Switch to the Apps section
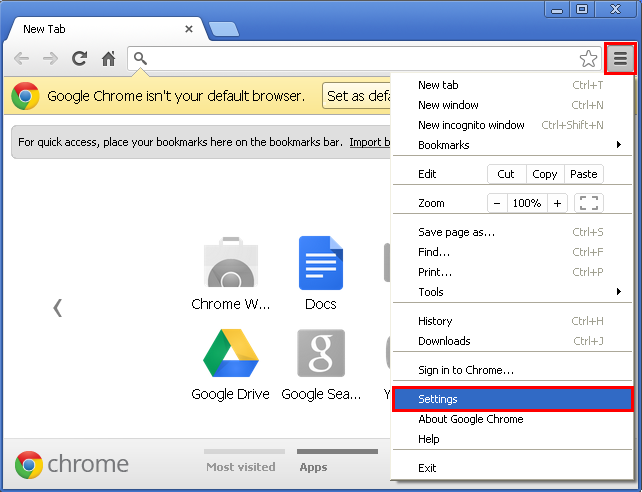Image resolution: width=642 pixels, height=492 pixels. [337, 462]
